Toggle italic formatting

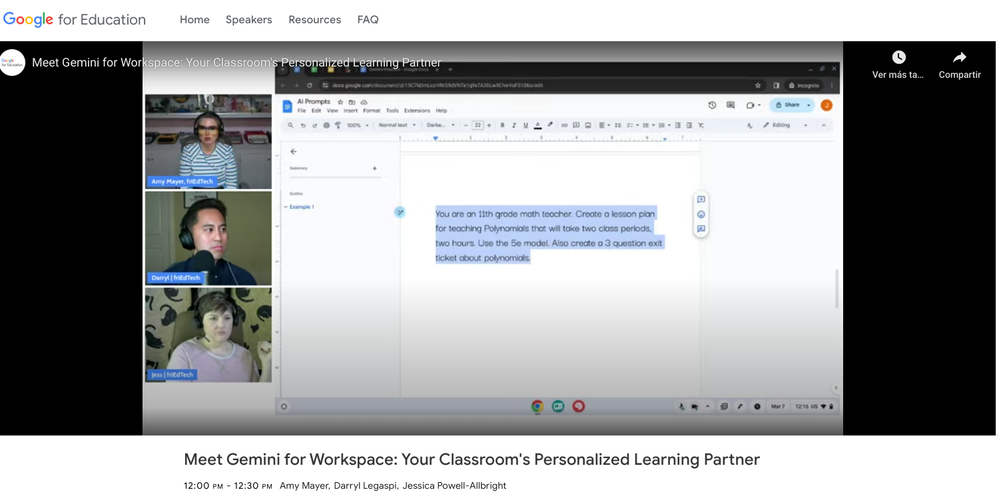(514, 125)
